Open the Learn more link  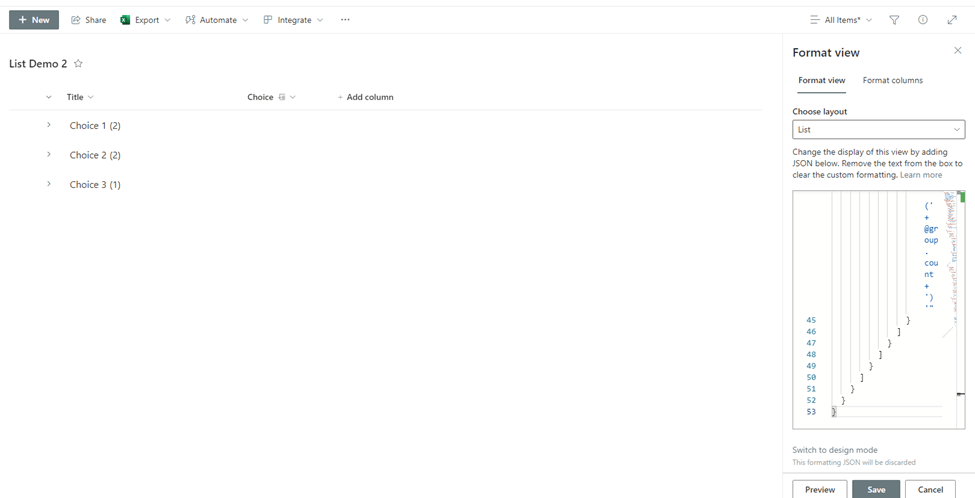coord(921,175)
